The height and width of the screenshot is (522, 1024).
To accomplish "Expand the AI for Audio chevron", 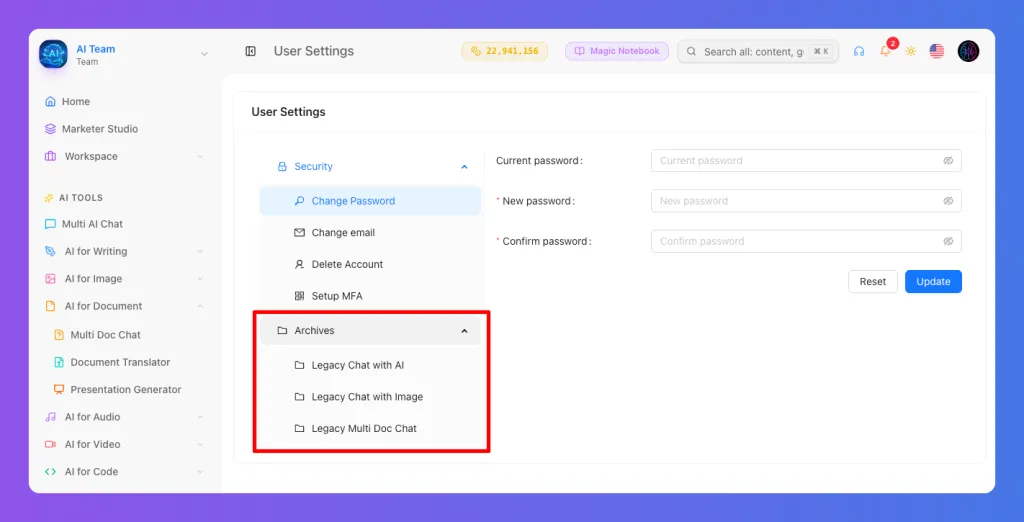I will click(200, 417).
